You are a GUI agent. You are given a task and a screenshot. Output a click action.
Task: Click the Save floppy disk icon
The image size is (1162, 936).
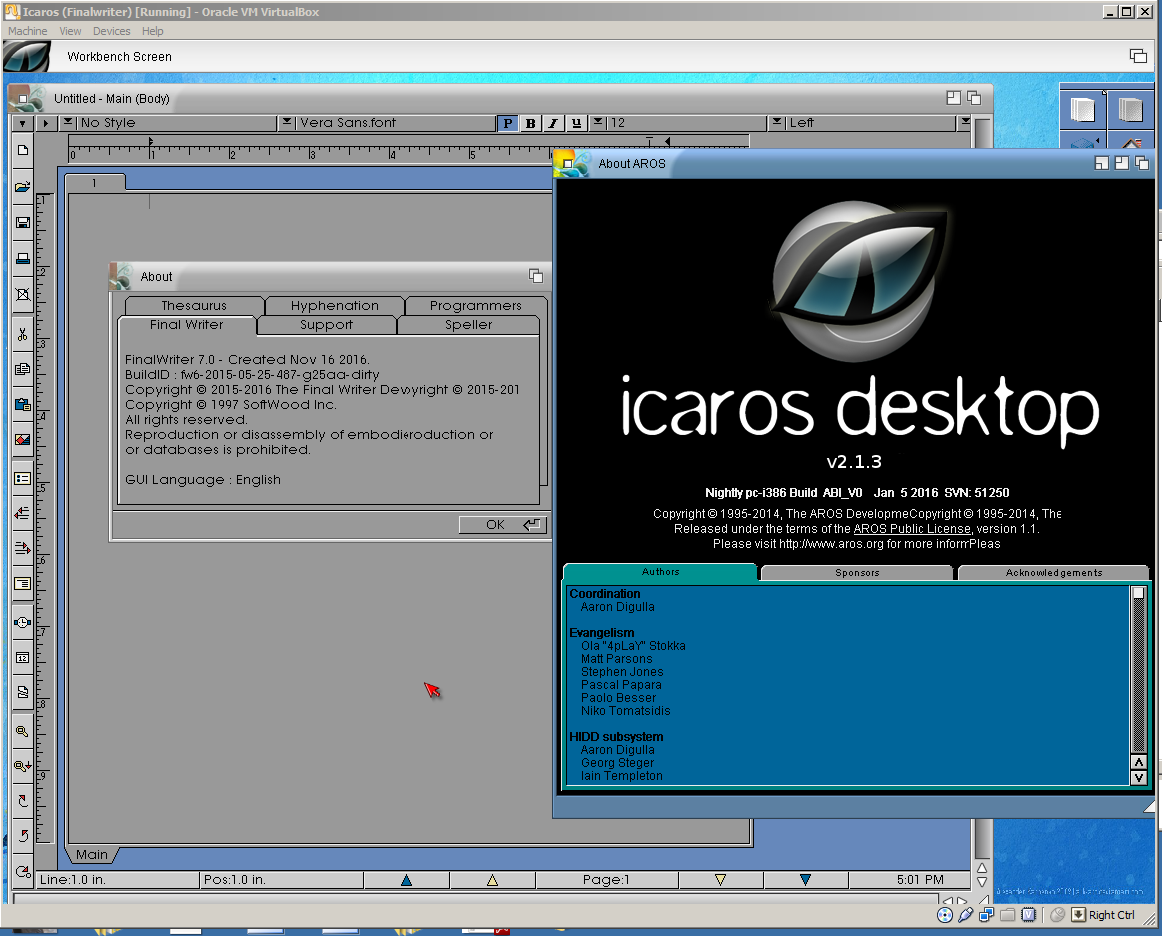[x=23, y=222]
